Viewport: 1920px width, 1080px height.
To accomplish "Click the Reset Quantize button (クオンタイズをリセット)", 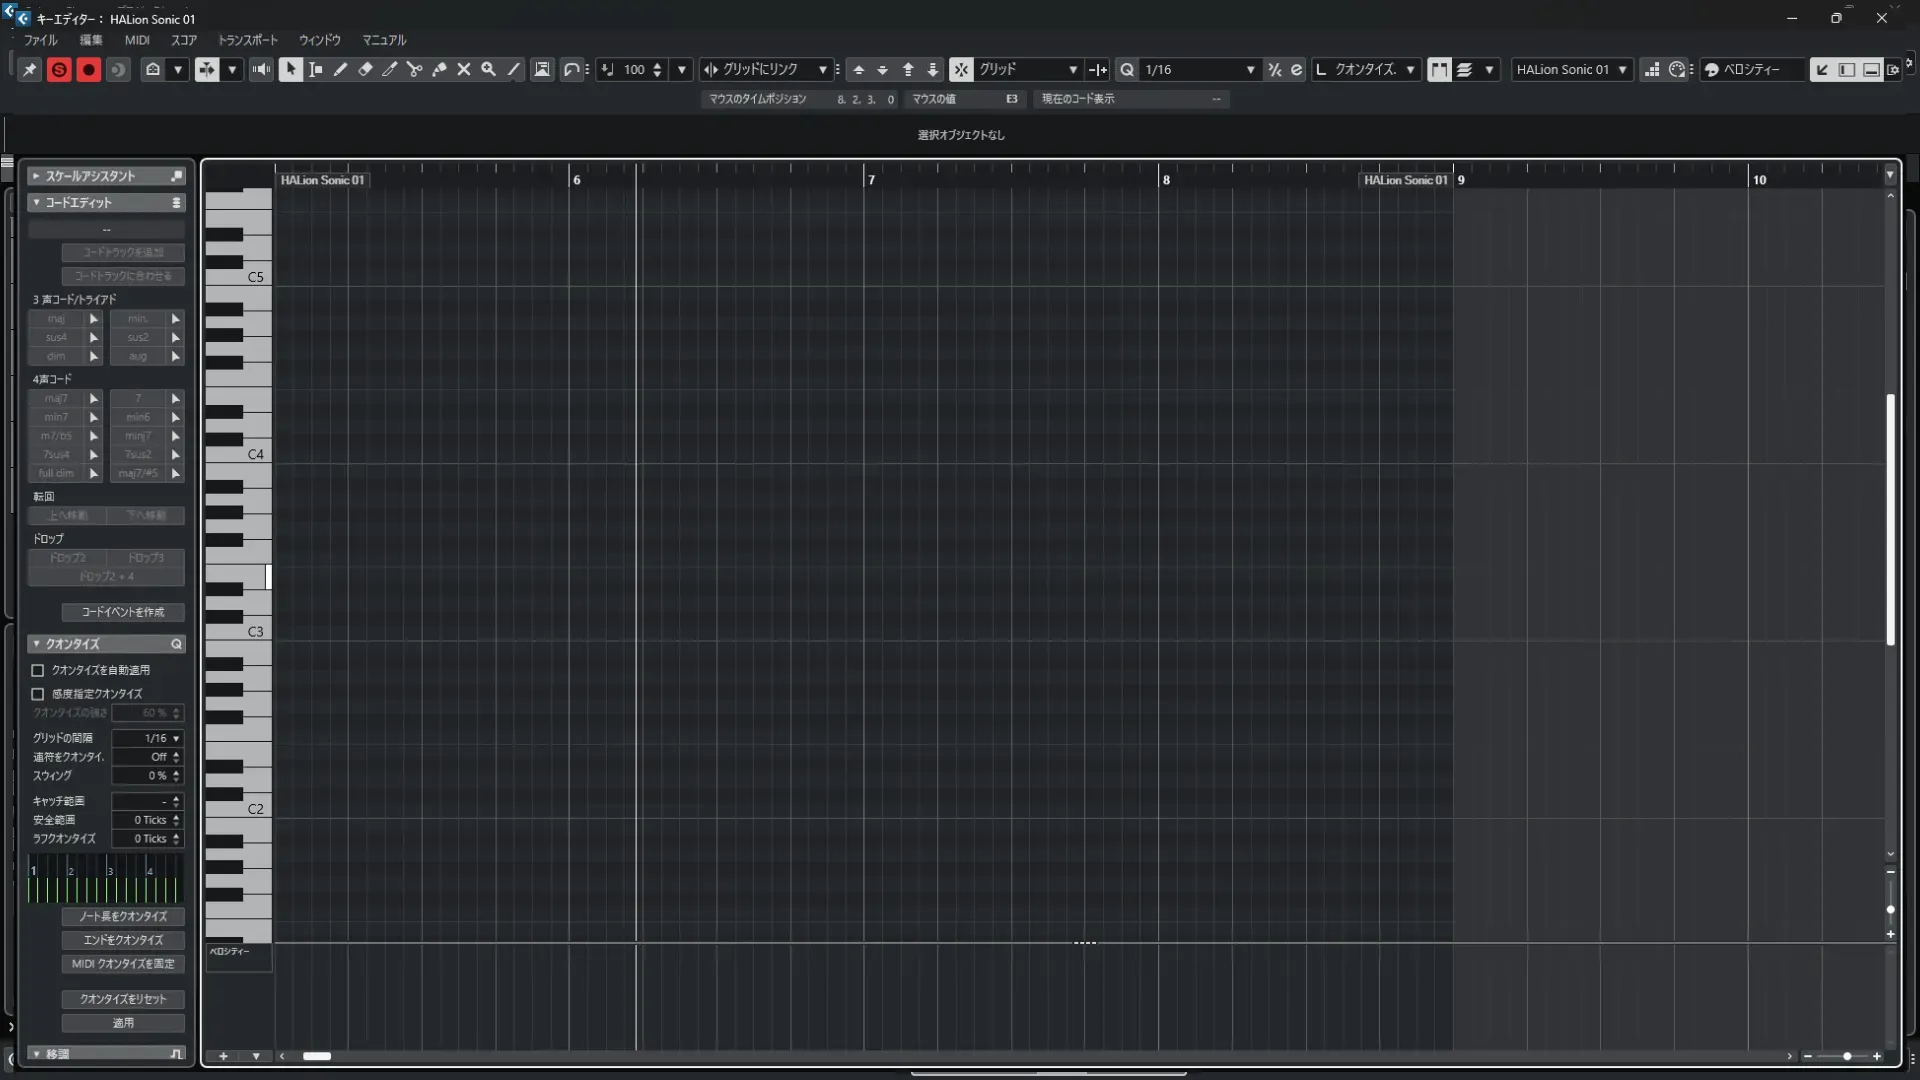I will 123,999.
